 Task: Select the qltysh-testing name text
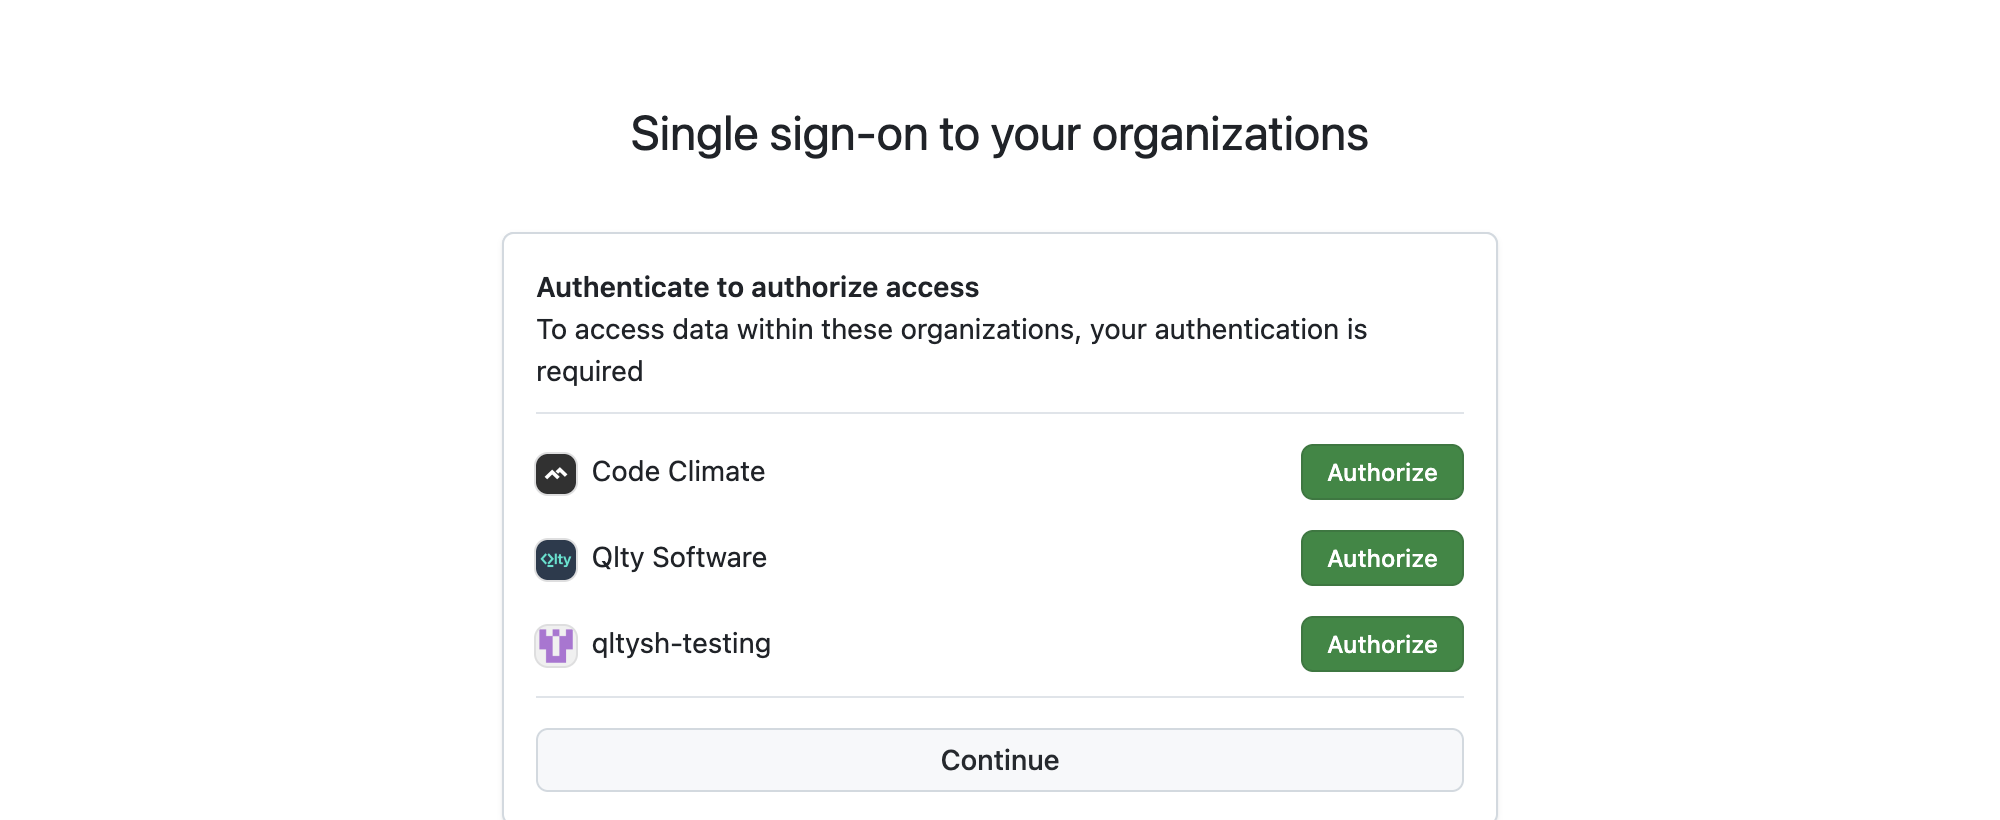click(682, 644)
